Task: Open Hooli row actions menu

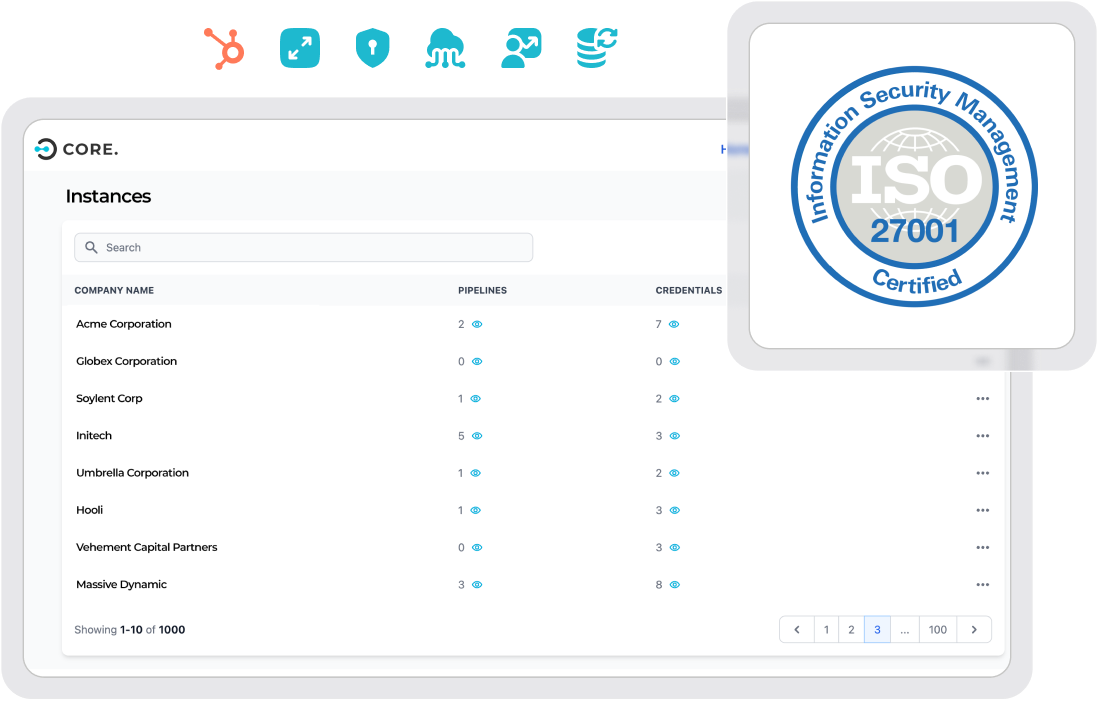Action: (x=982, y=510)
